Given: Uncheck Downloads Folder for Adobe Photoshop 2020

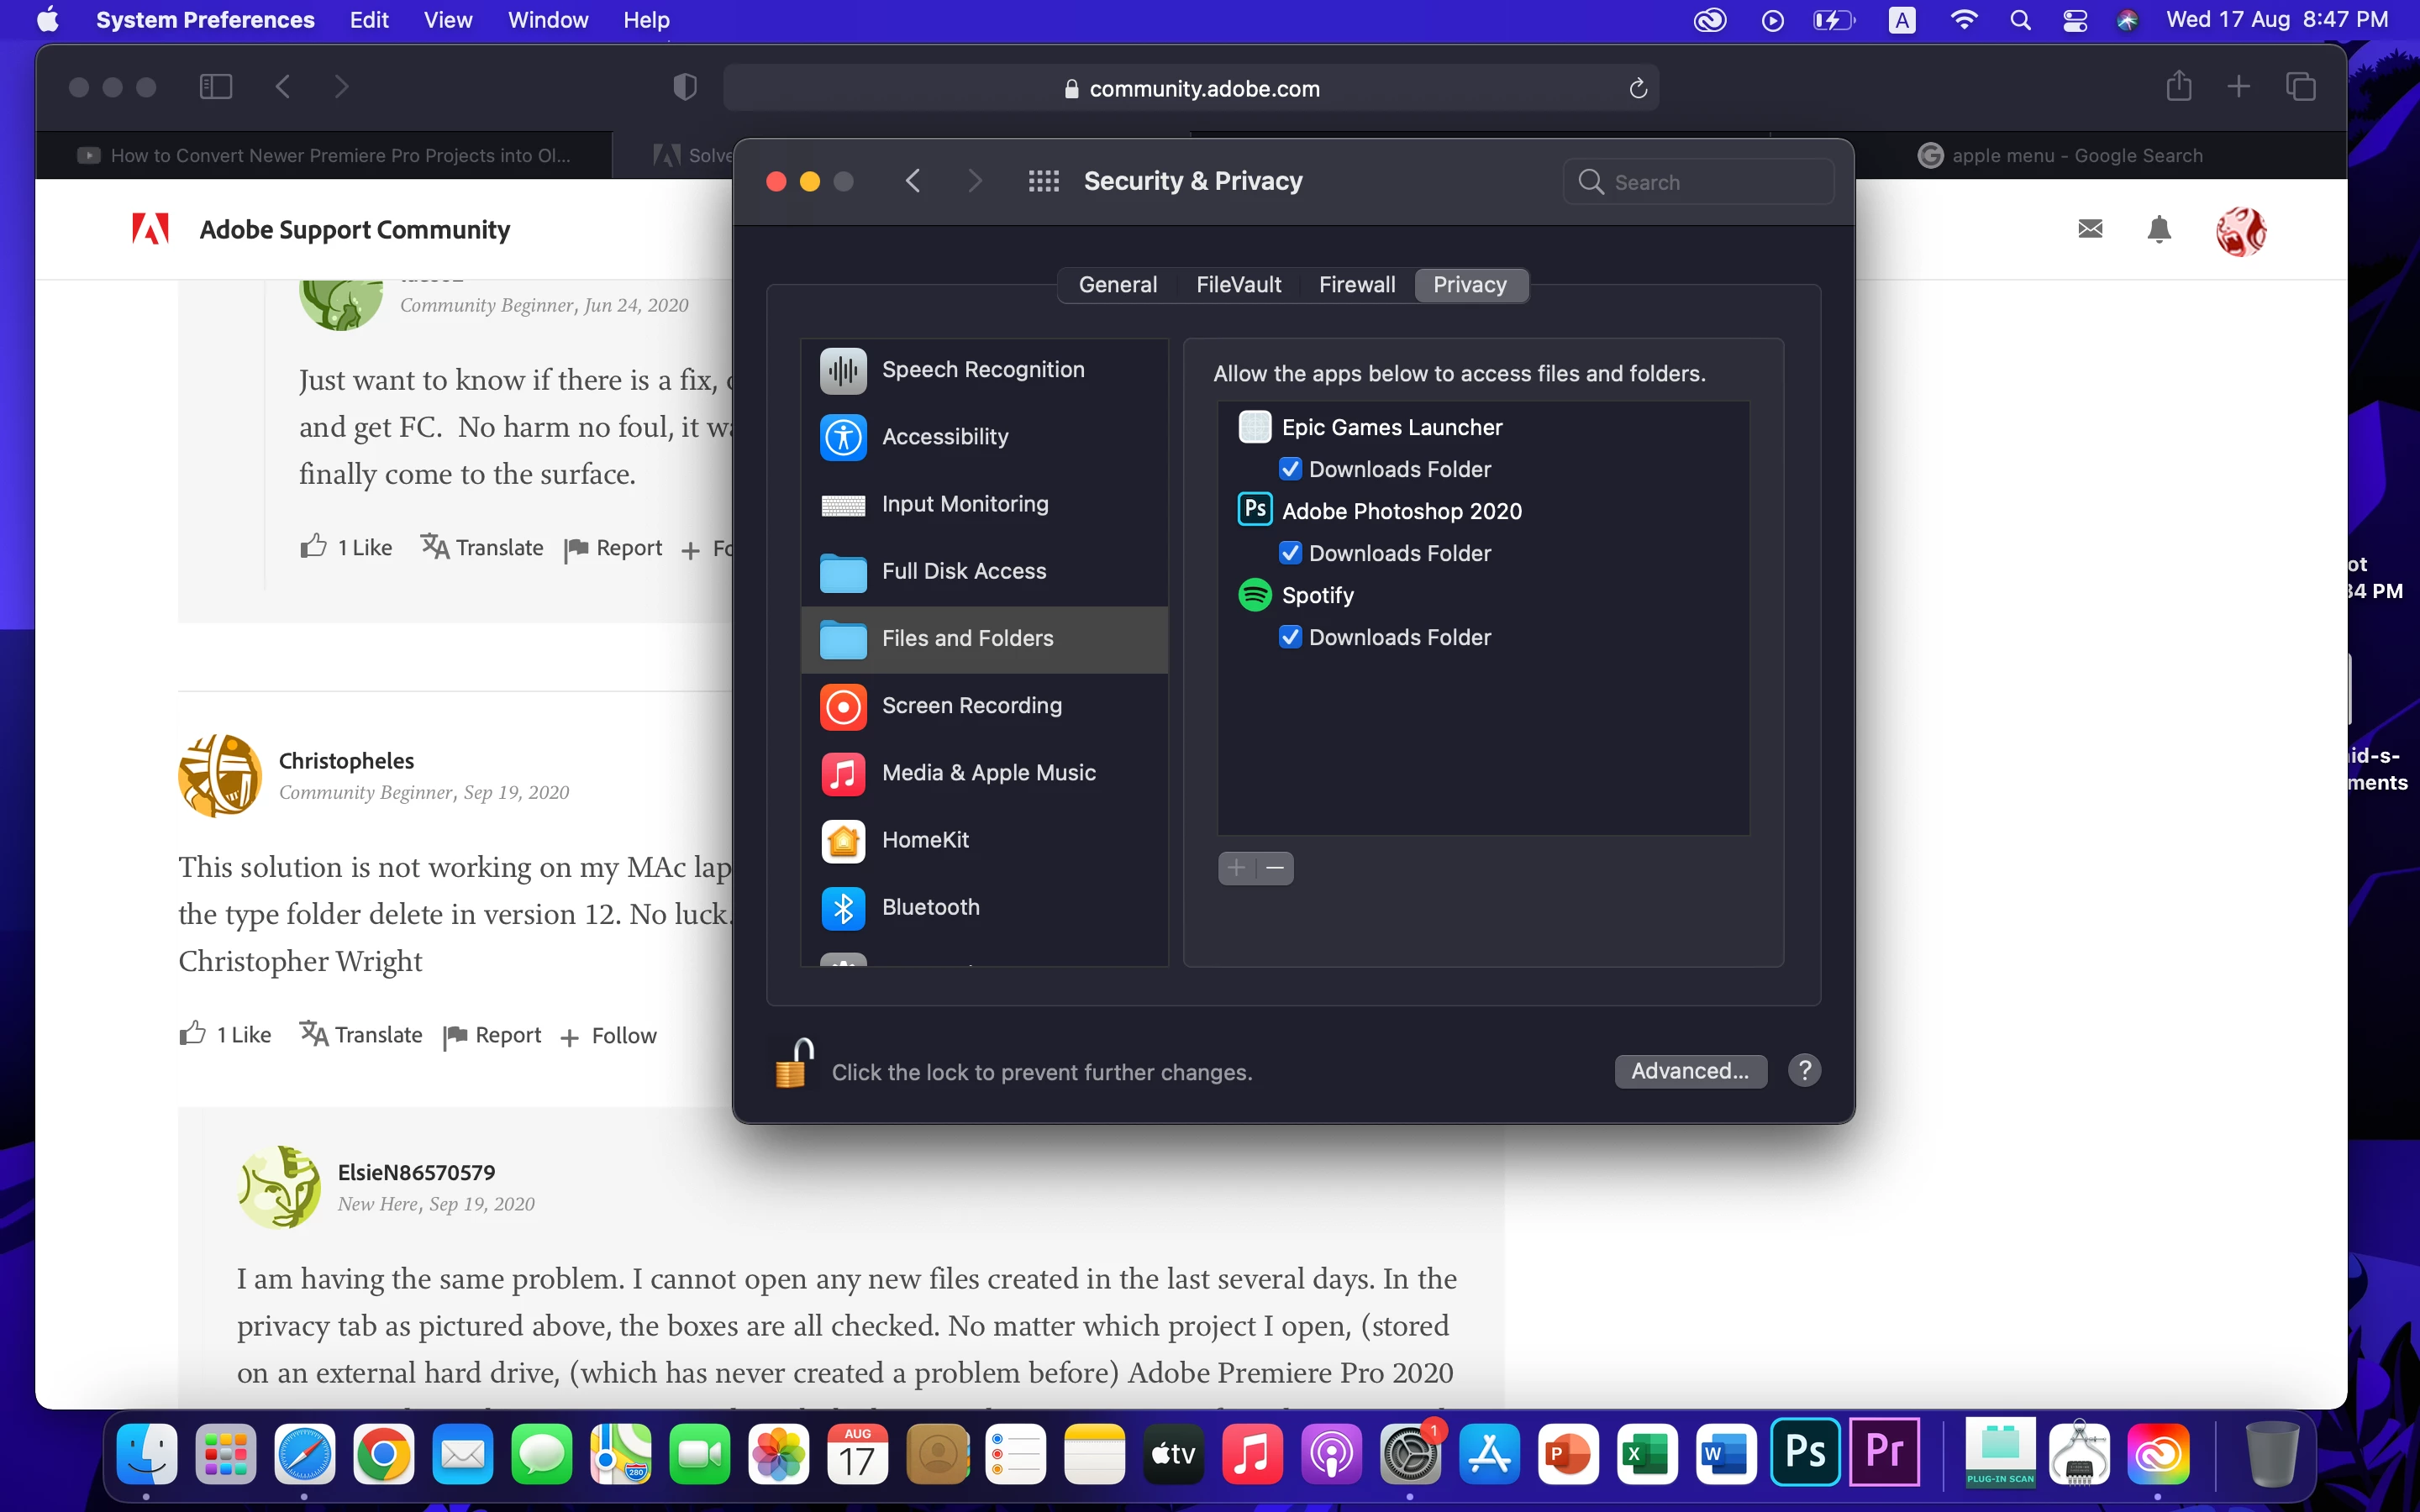Looking at the screenshot, I should tap(1290, 553).
